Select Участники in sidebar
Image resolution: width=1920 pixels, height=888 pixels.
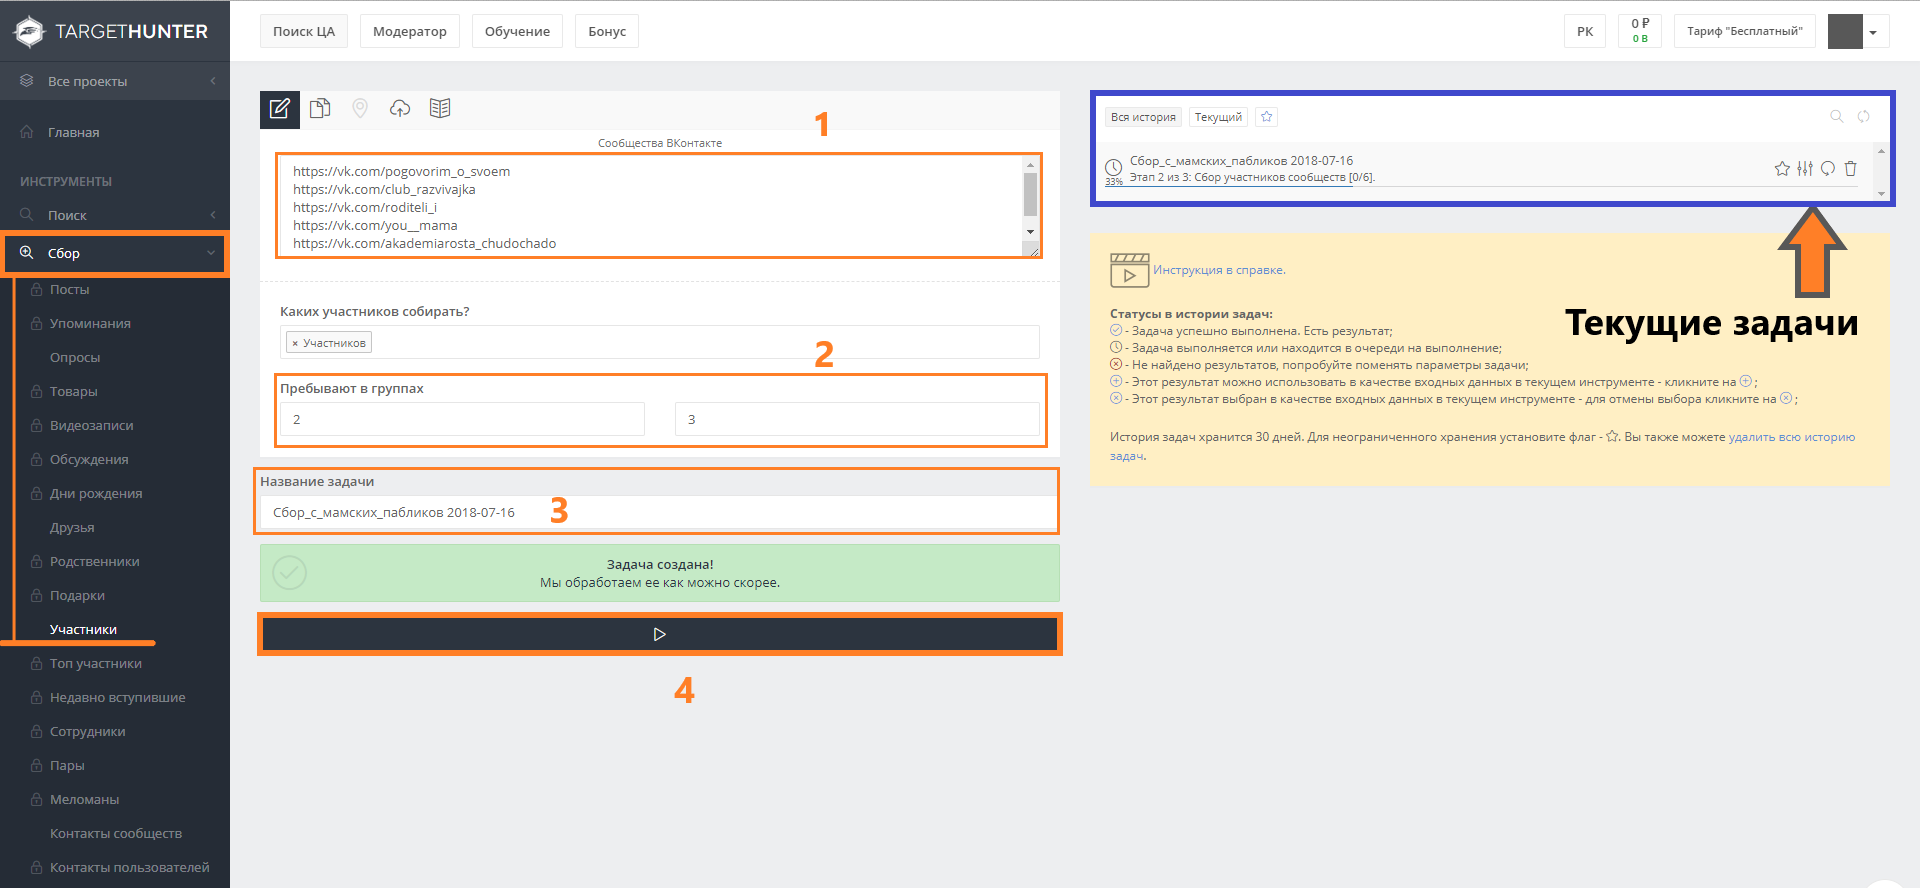coord(84,629)
